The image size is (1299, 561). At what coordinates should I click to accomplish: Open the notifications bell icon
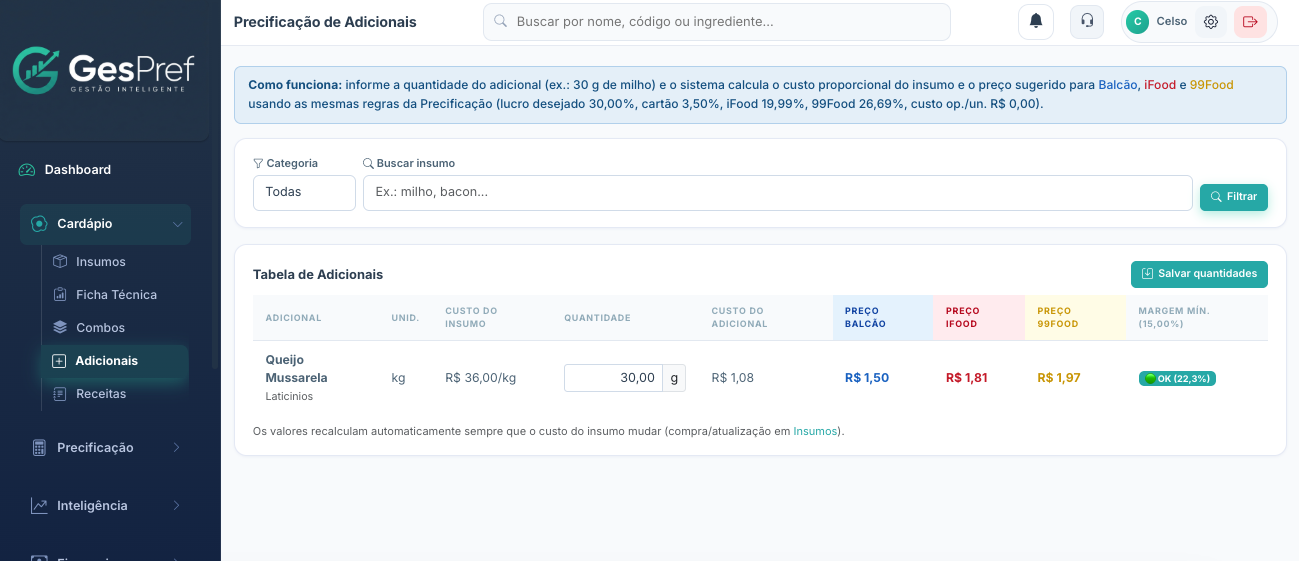[1036, 21]
